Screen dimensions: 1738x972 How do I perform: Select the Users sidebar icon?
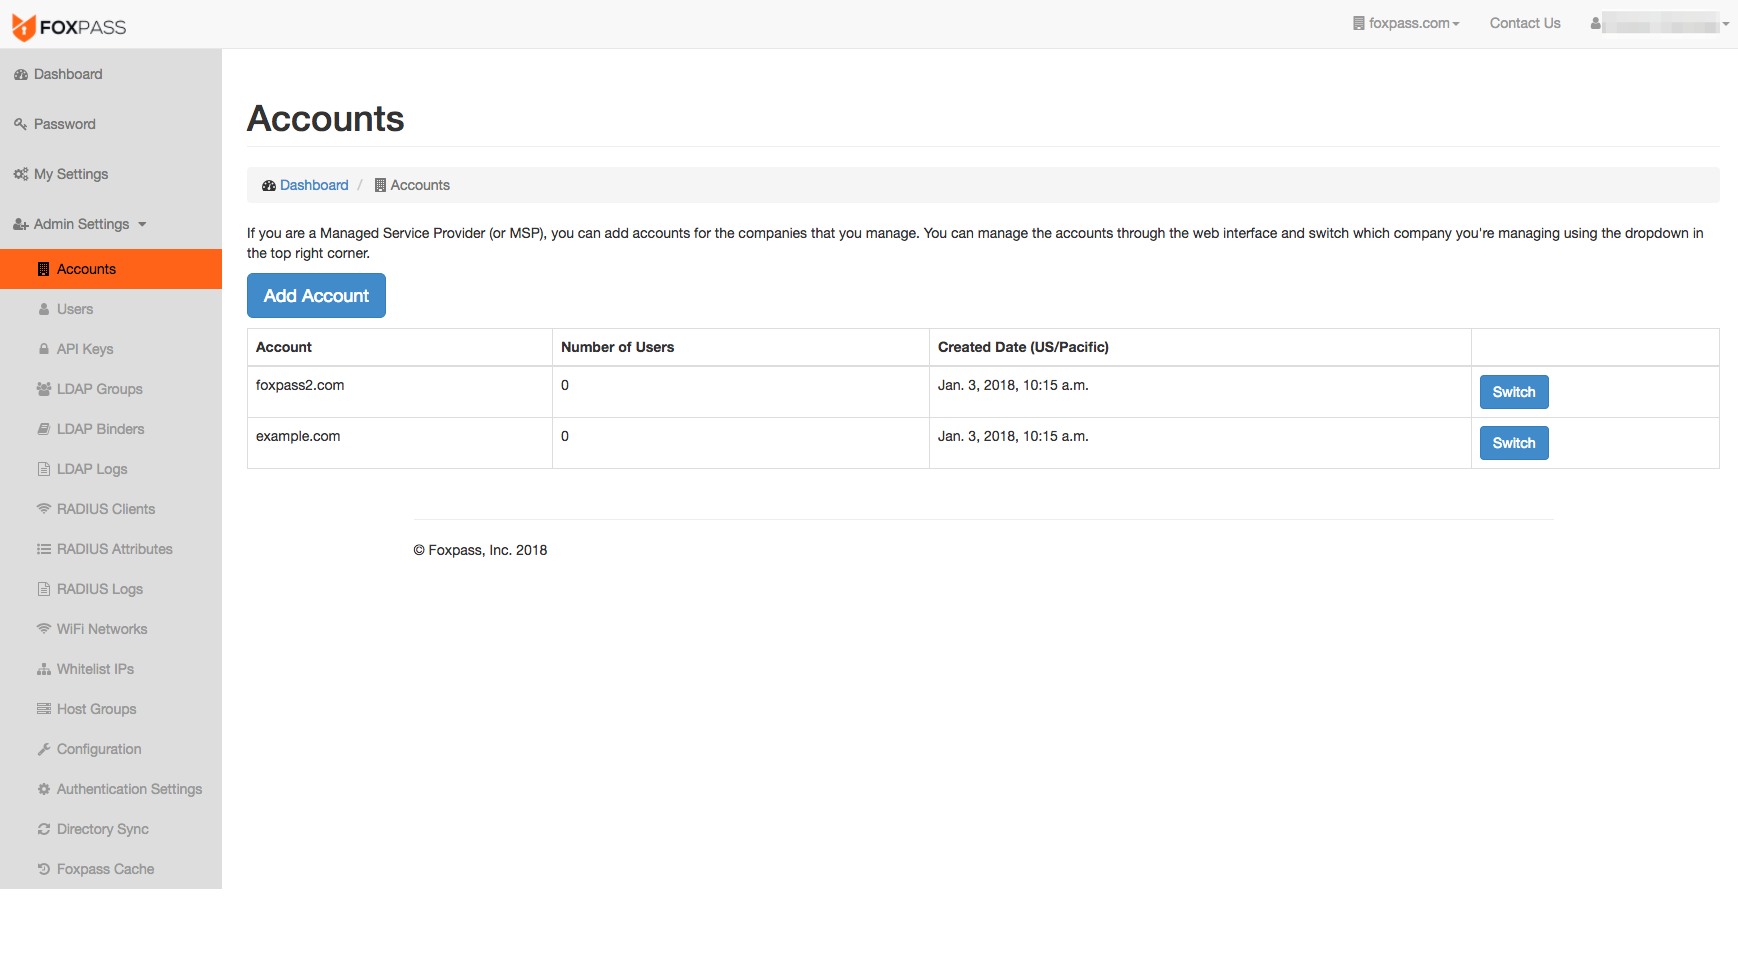(46, 309)
